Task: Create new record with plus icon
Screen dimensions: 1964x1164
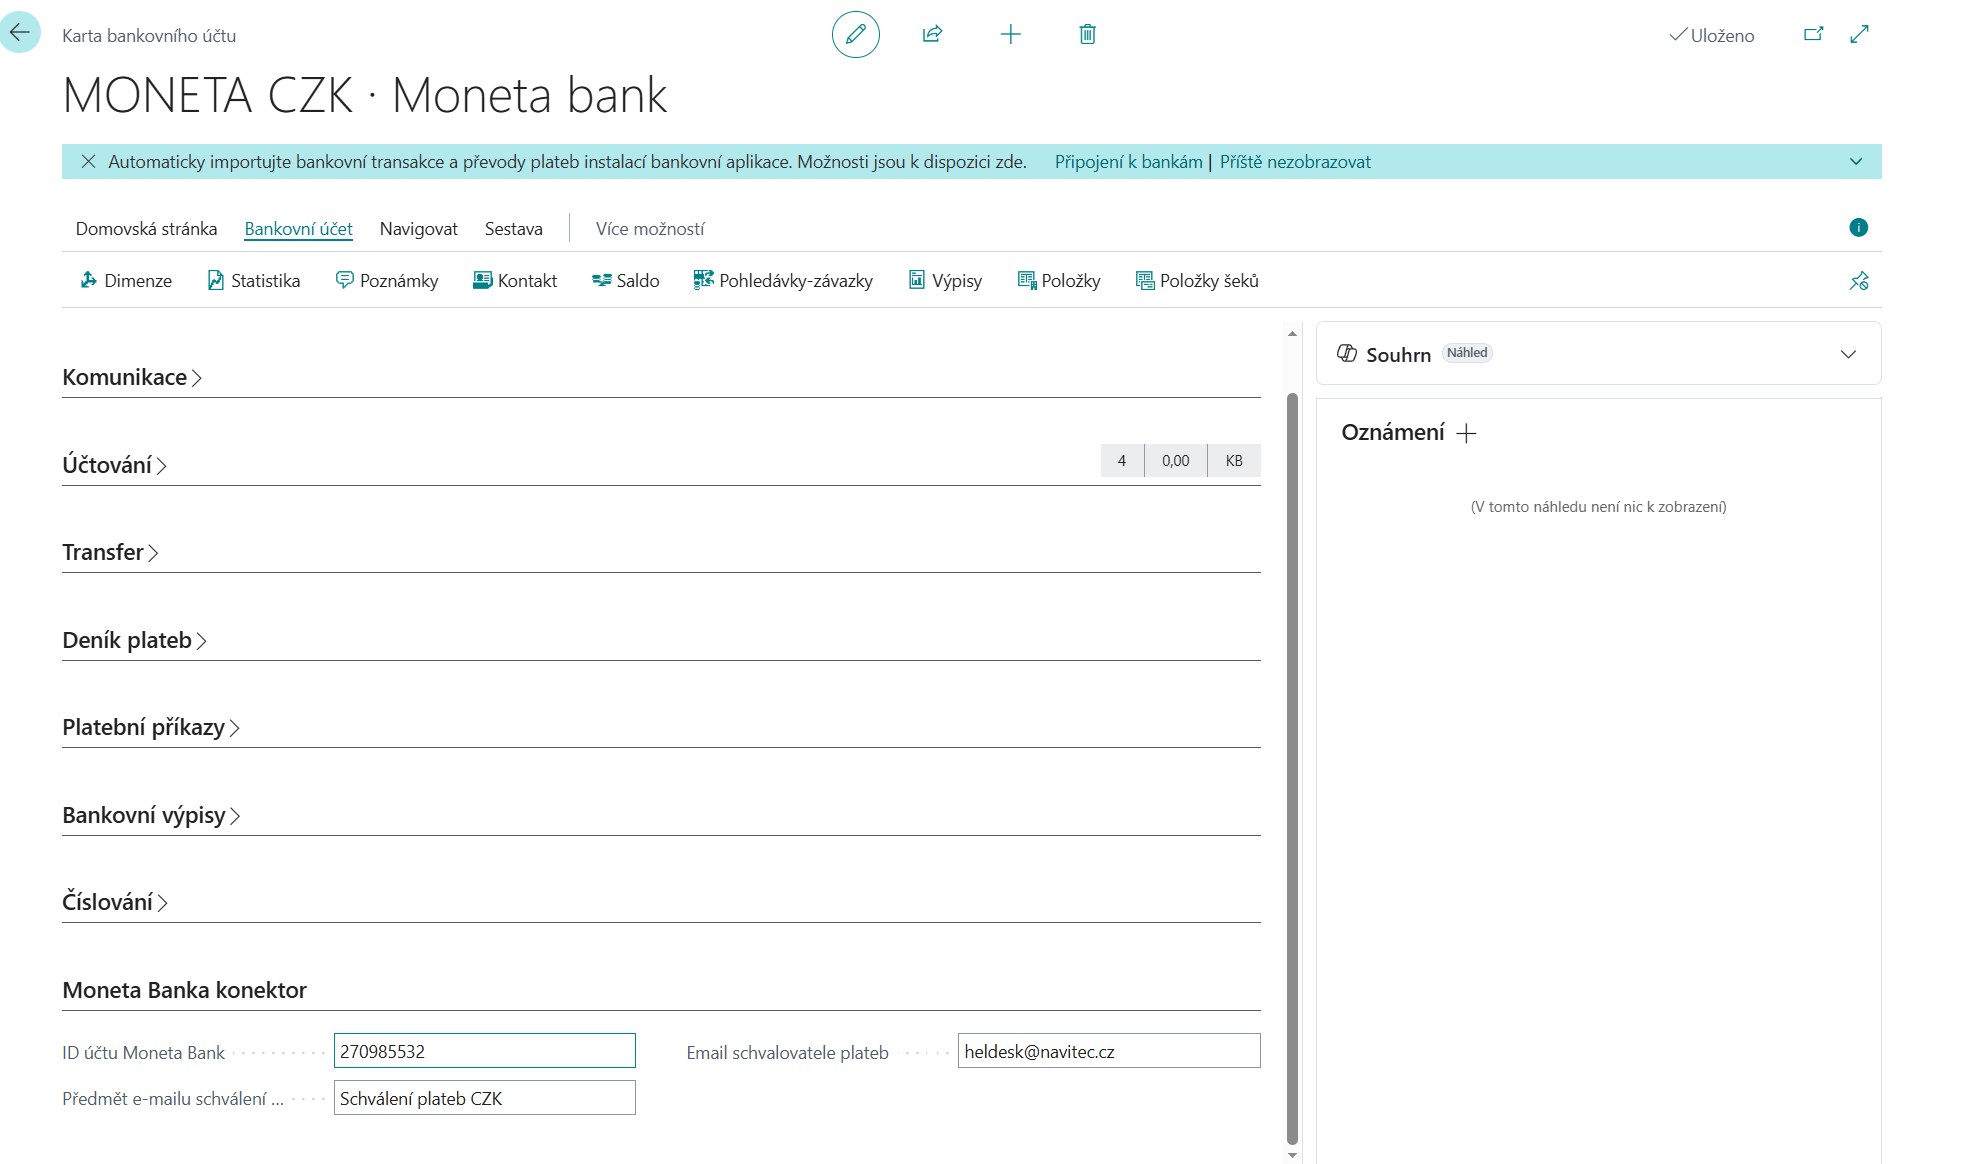Action: [1010, 34]
